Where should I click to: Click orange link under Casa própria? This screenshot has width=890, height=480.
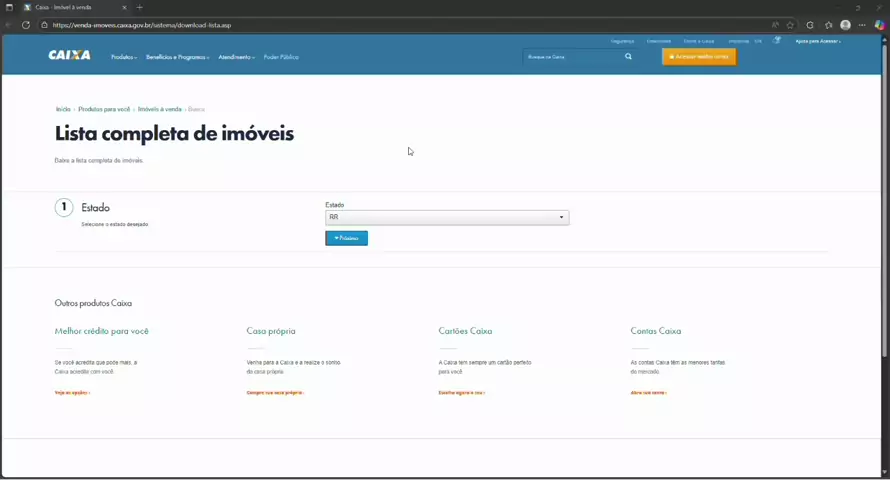tap(275, 393)
